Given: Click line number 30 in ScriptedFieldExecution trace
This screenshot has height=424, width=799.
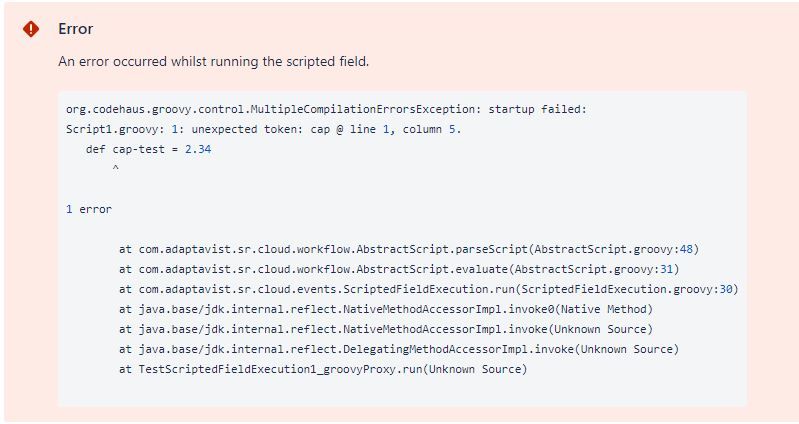Looking at the screenshot, I should 726,289.
